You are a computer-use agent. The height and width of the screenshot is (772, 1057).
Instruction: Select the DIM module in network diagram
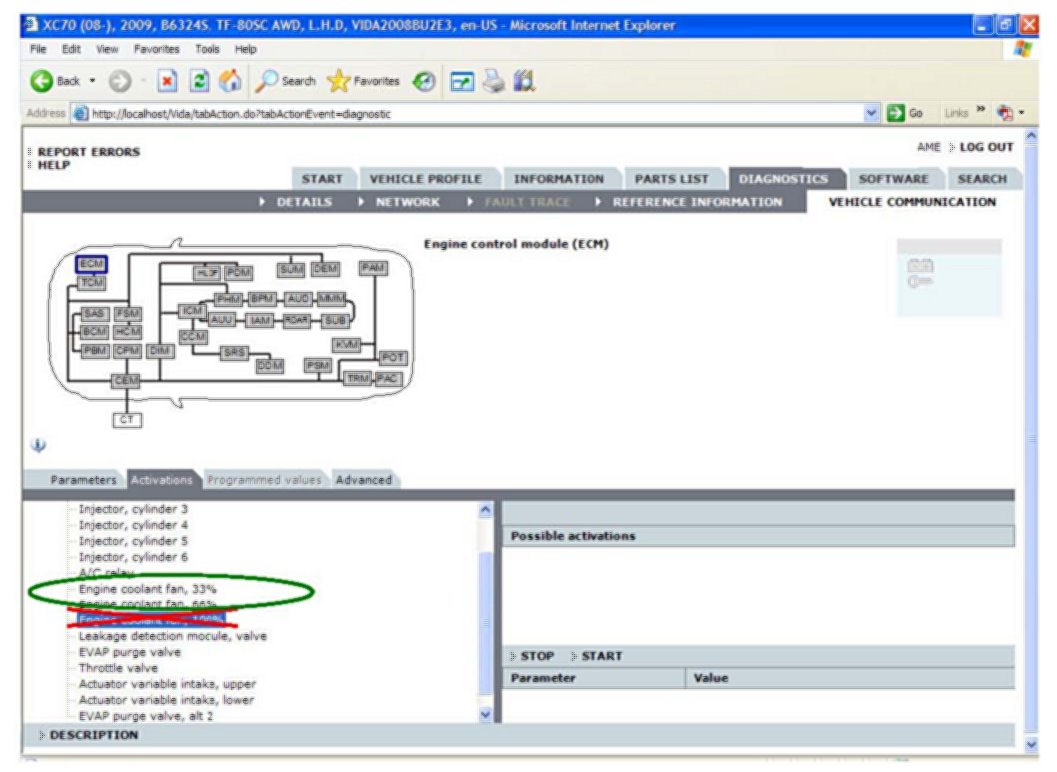pos(160,351)
